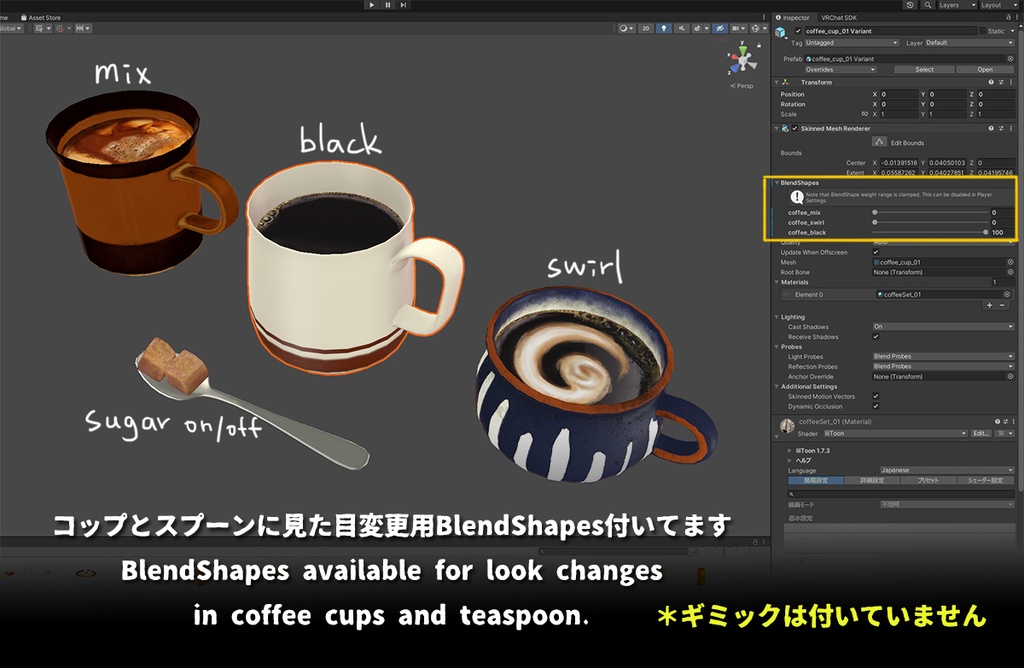
Task: Switch the Scene view to 2D mode
Action: coord(646,28)
